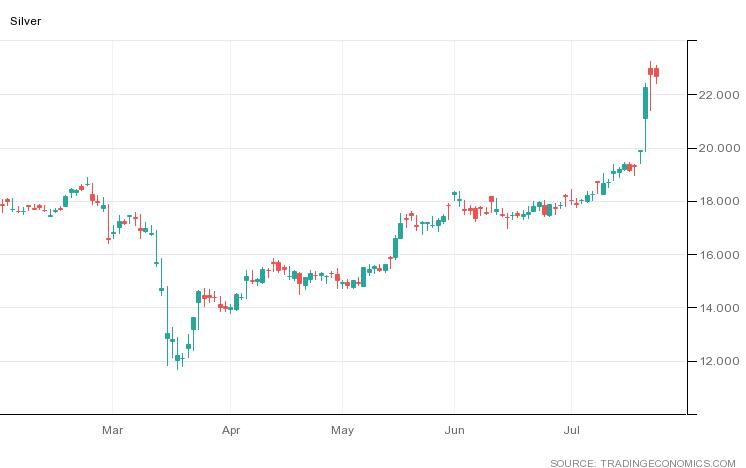
Task: Select the Mar label on the time axis
Action: click(112, 431)
